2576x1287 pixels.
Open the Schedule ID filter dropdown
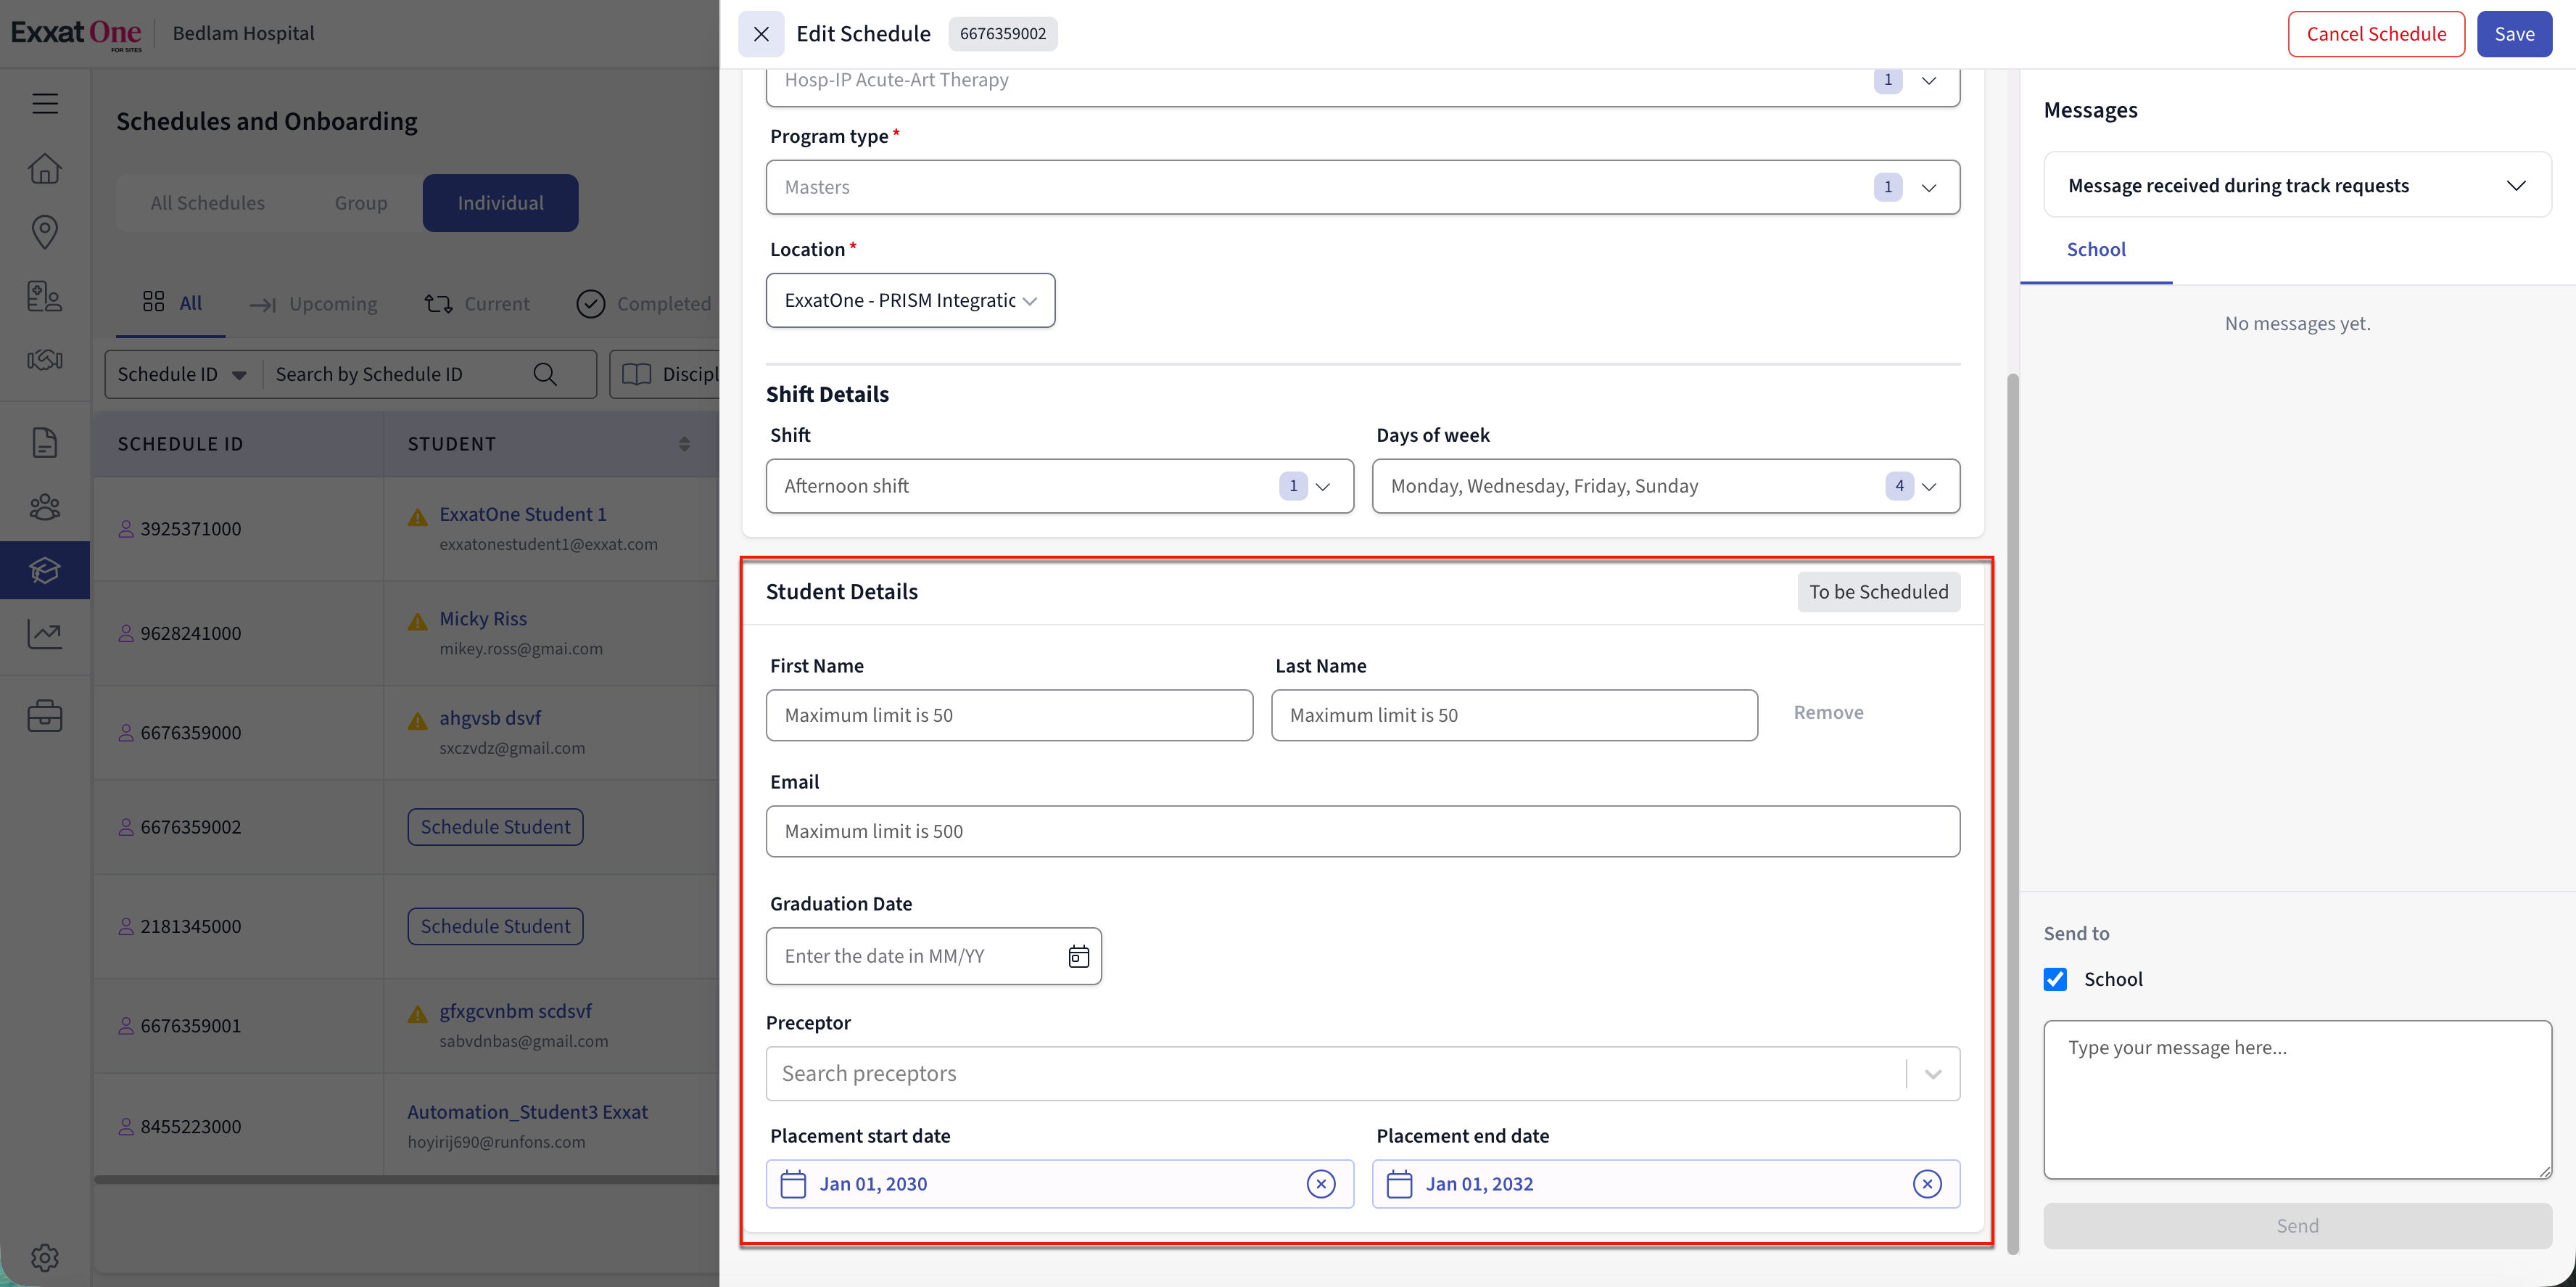(182, 374)
